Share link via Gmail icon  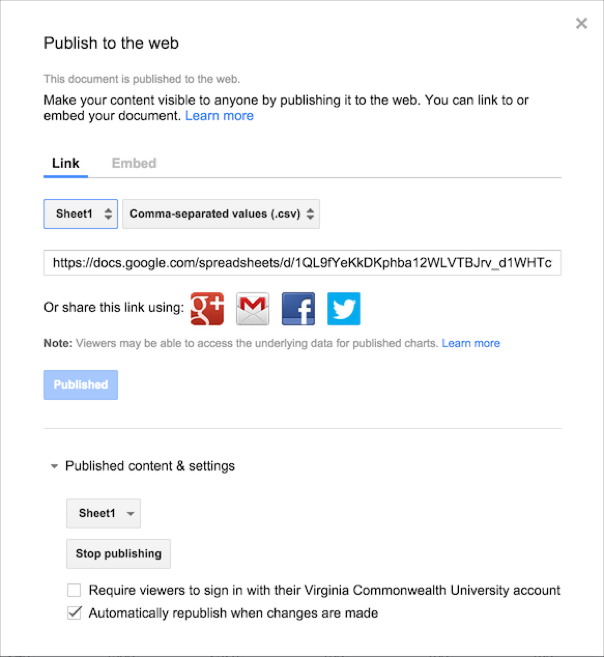coord(253,309)
